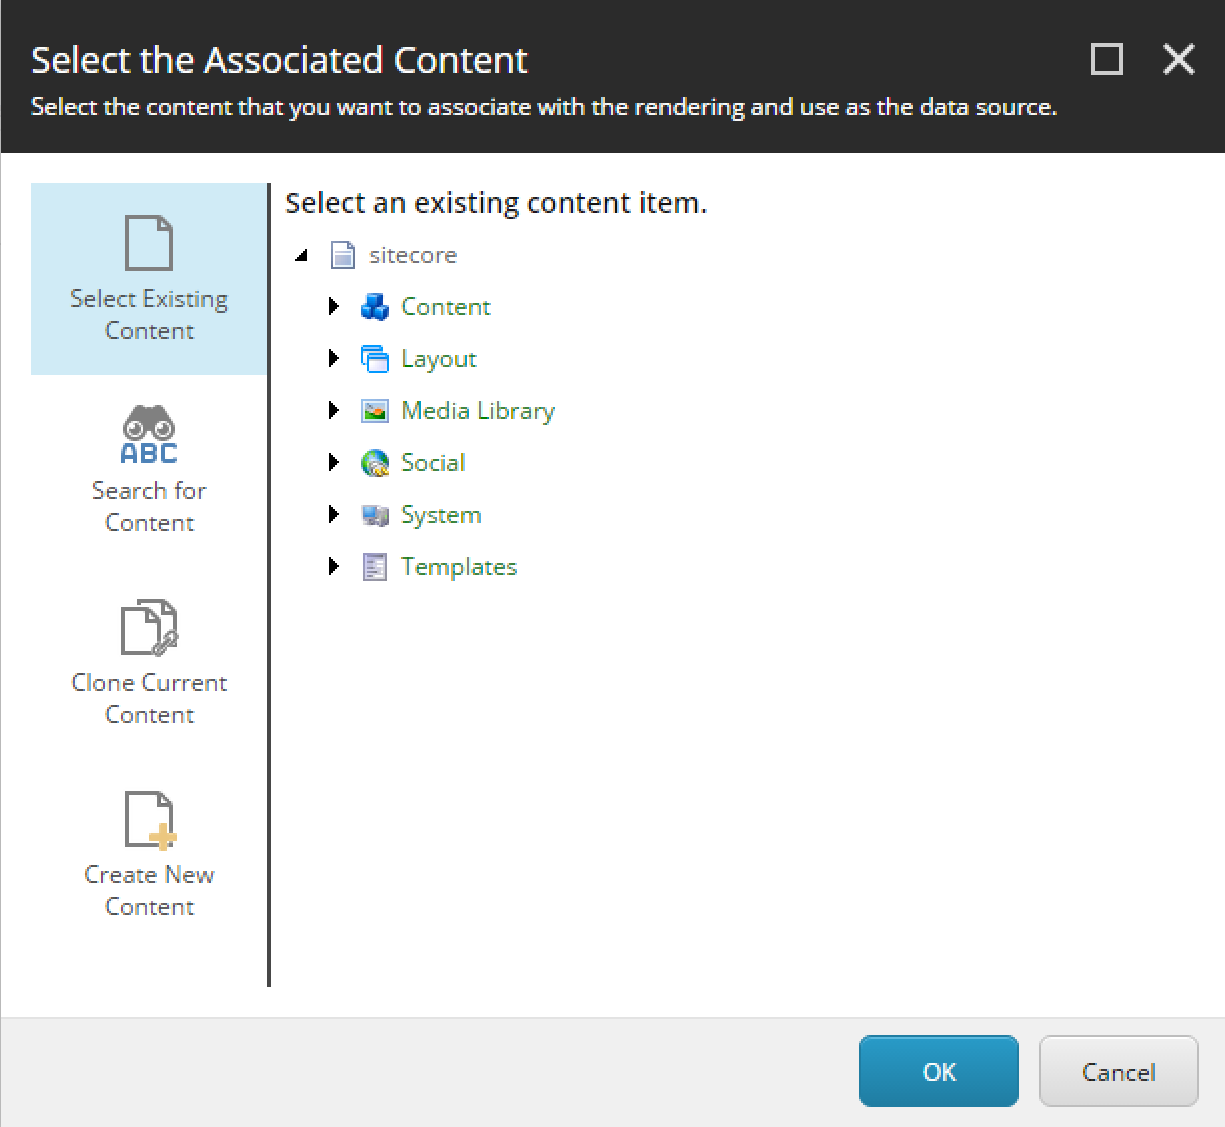Expand the Content tree node arrow
The width and height of the screenshot is (1225, 1127).
tap(334, 306)
